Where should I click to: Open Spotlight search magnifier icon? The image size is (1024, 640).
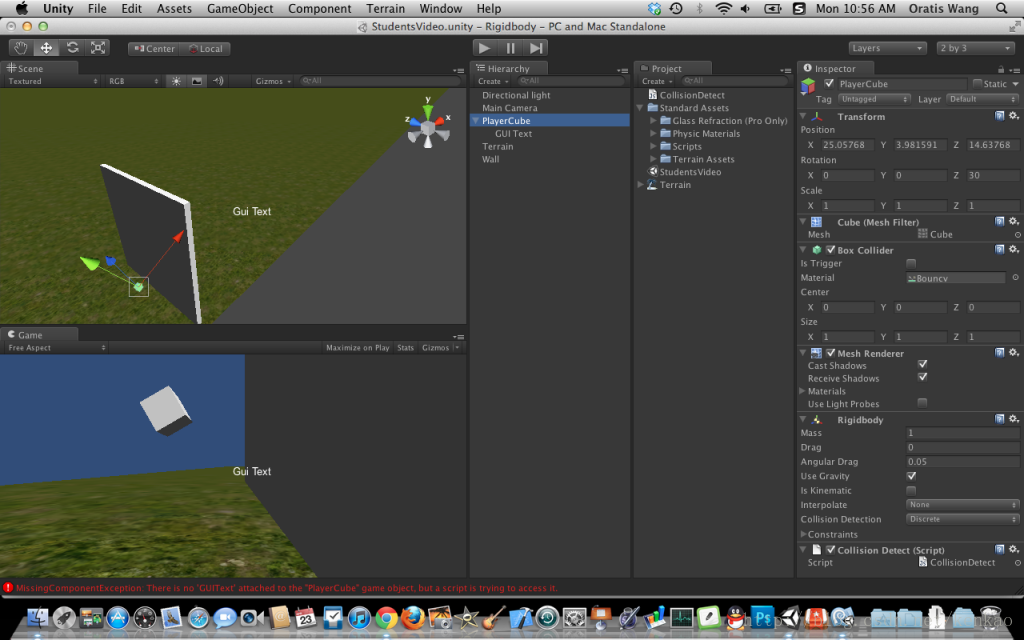[1001, 8]
